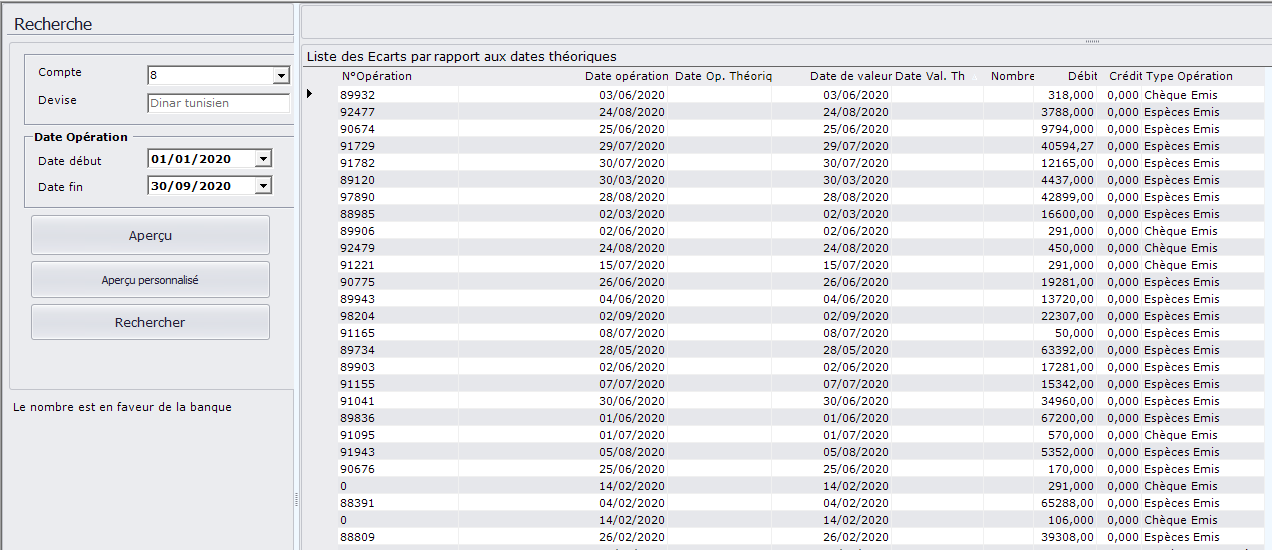Click the Date de valeur column header
The image size is (1272, 550).
(850, 76)
